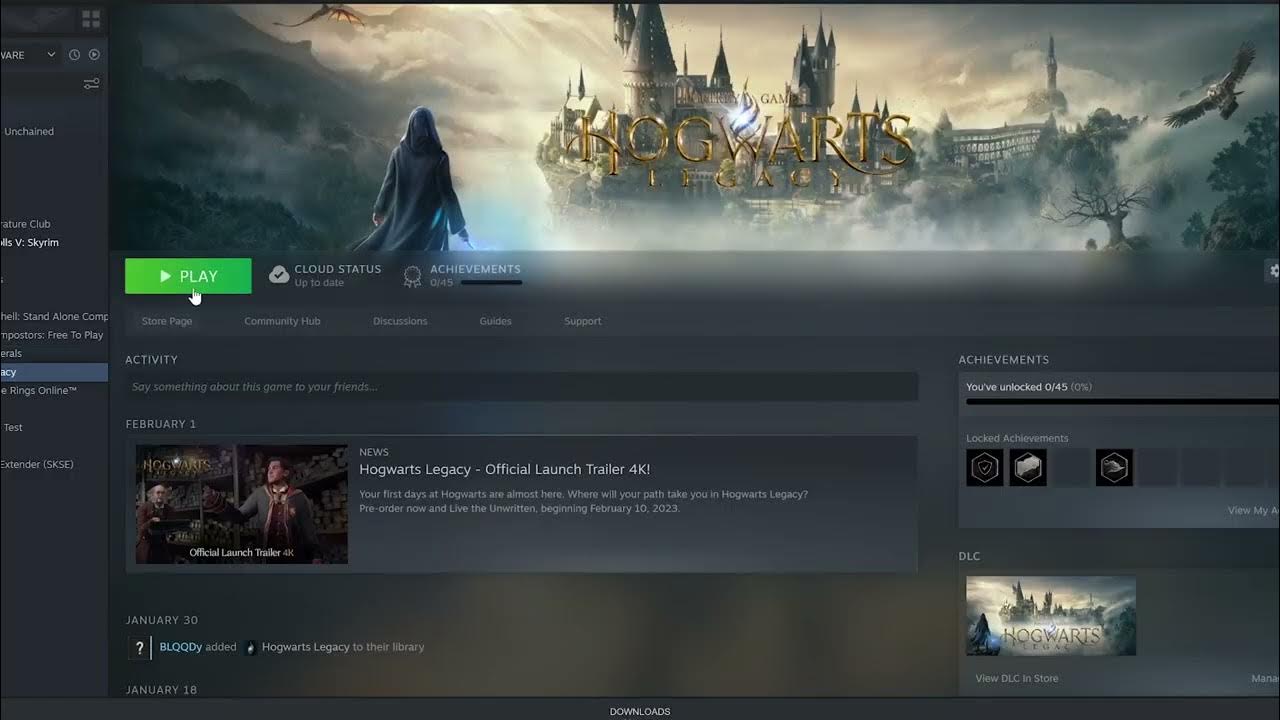Click the 'JANUARY 30' date heading

pos(162,620)
